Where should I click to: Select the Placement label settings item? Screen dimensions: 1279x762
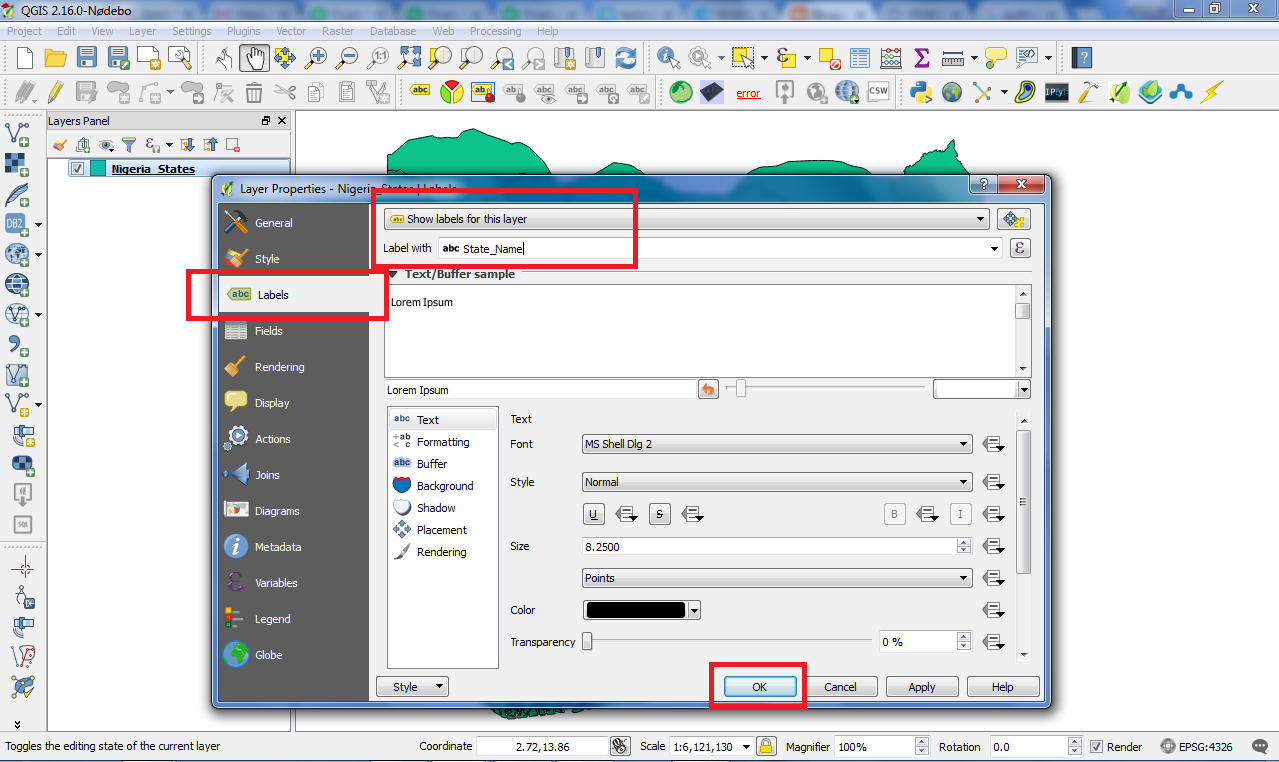coord(442,530)
